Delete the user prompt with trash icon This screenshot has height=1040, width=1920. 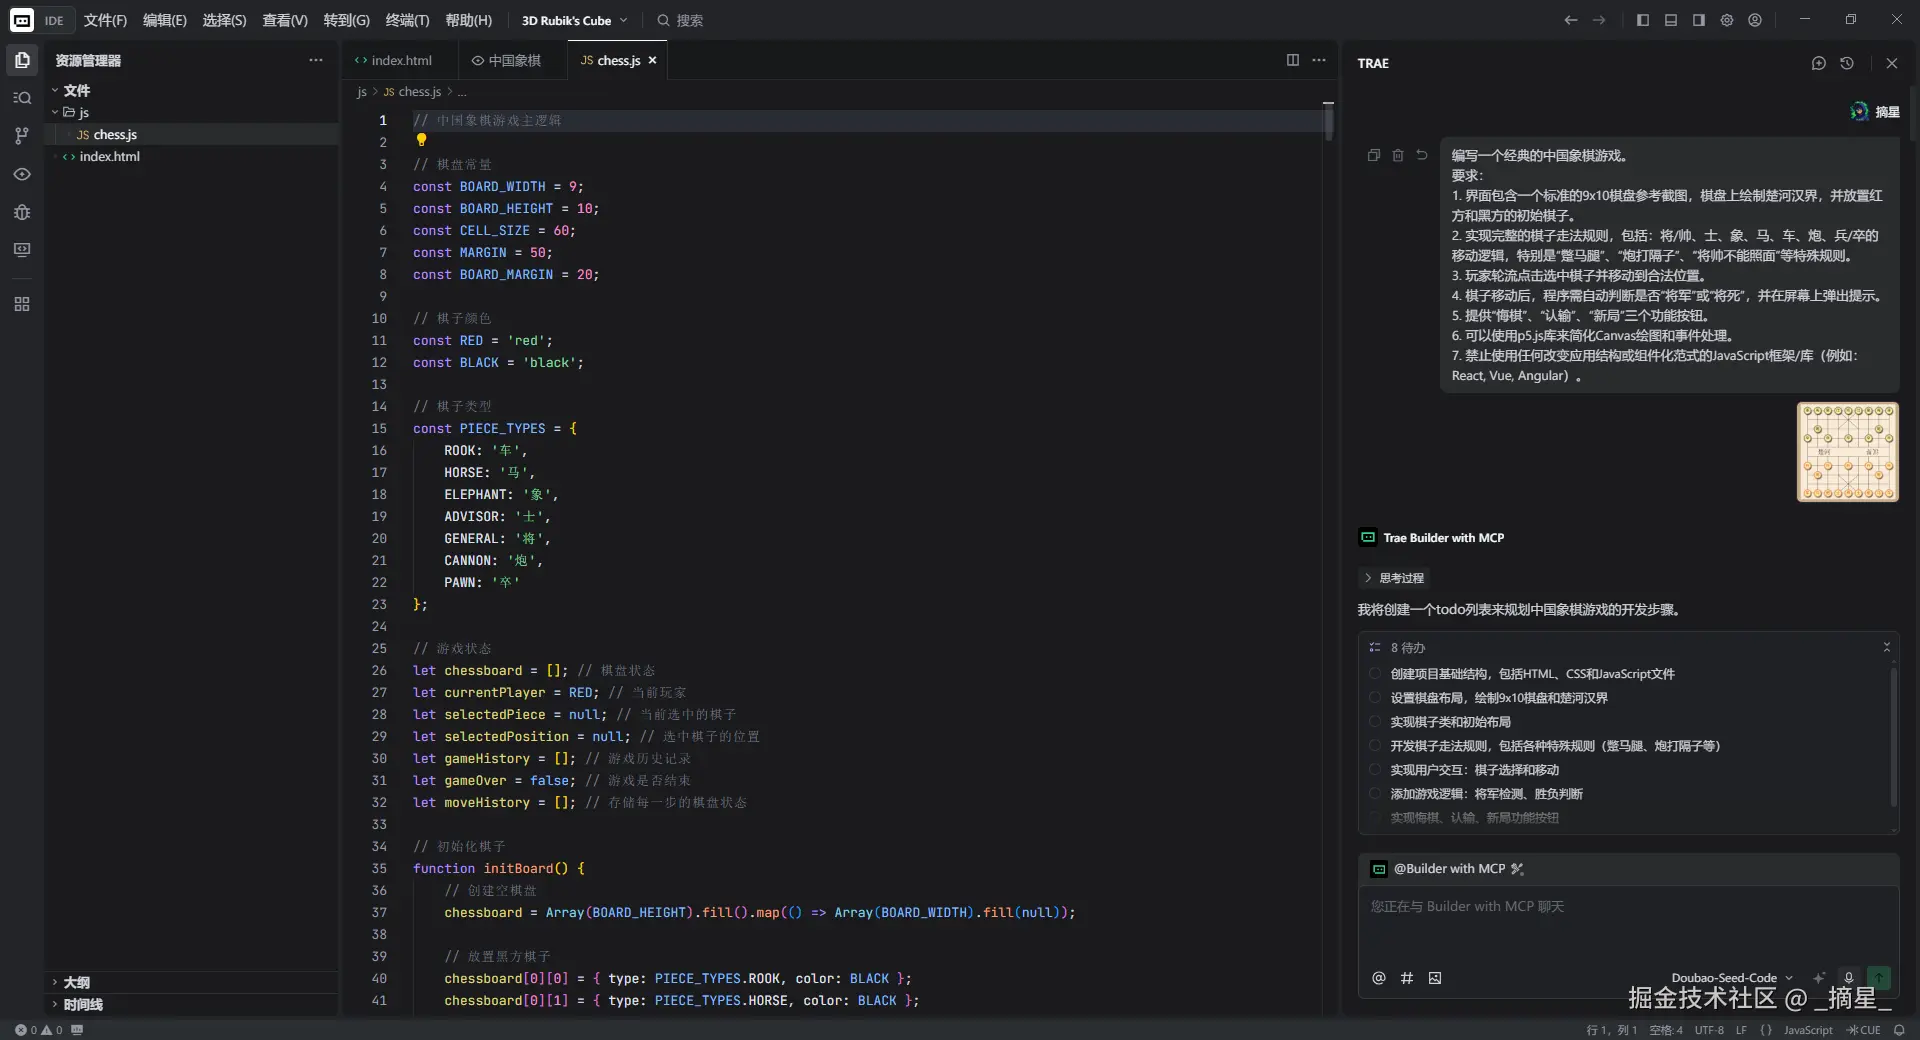[1397, 155]
